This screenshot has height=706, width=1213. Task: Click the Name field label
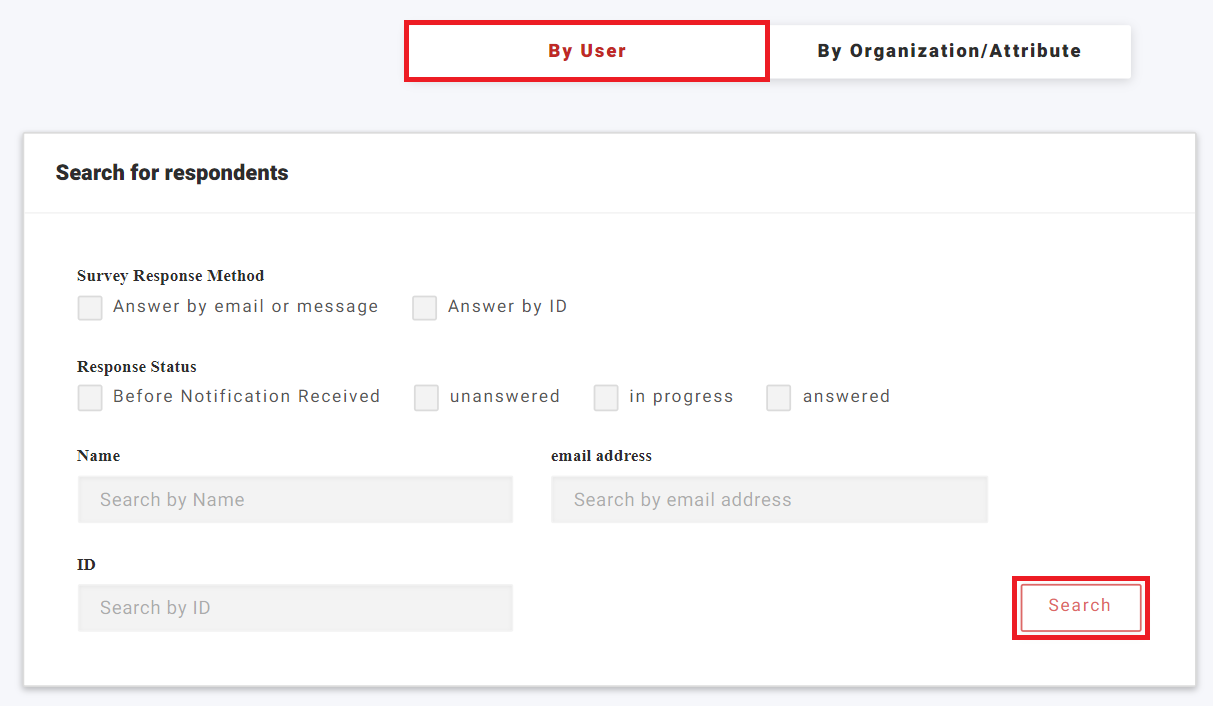(x=98, y=456)
